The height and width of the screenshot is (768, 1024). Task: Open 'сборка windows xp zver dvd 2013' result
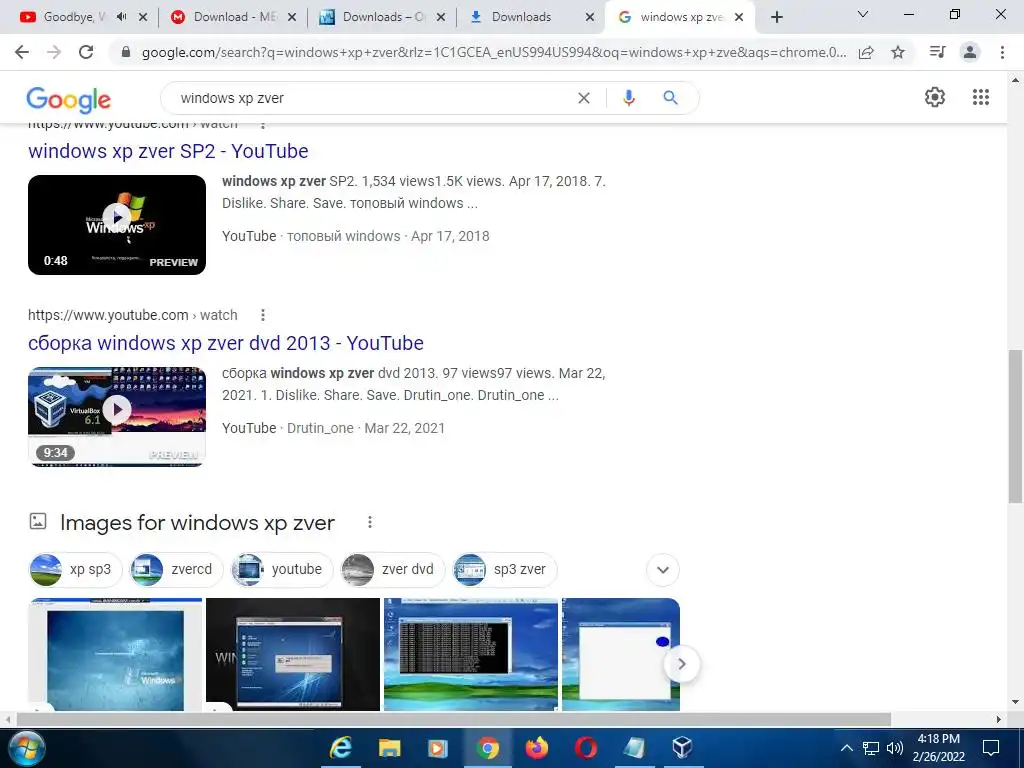click(226, 343)
